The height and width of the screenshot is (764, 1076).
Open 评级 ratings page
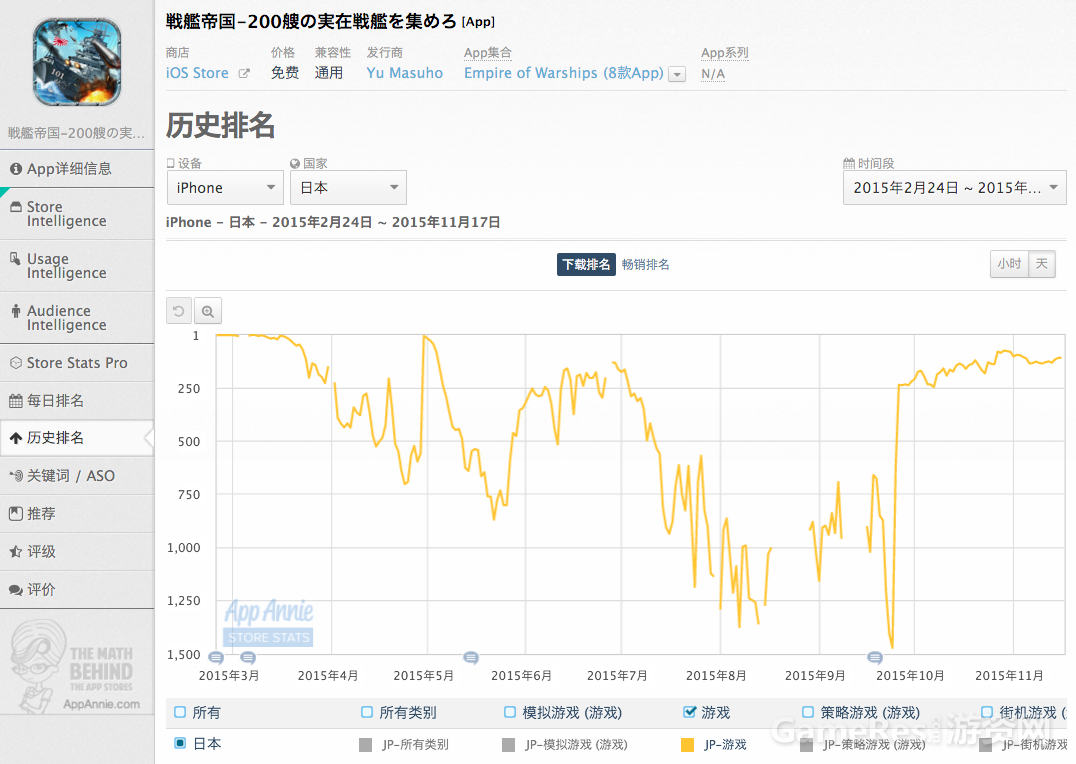pos(77,551)
